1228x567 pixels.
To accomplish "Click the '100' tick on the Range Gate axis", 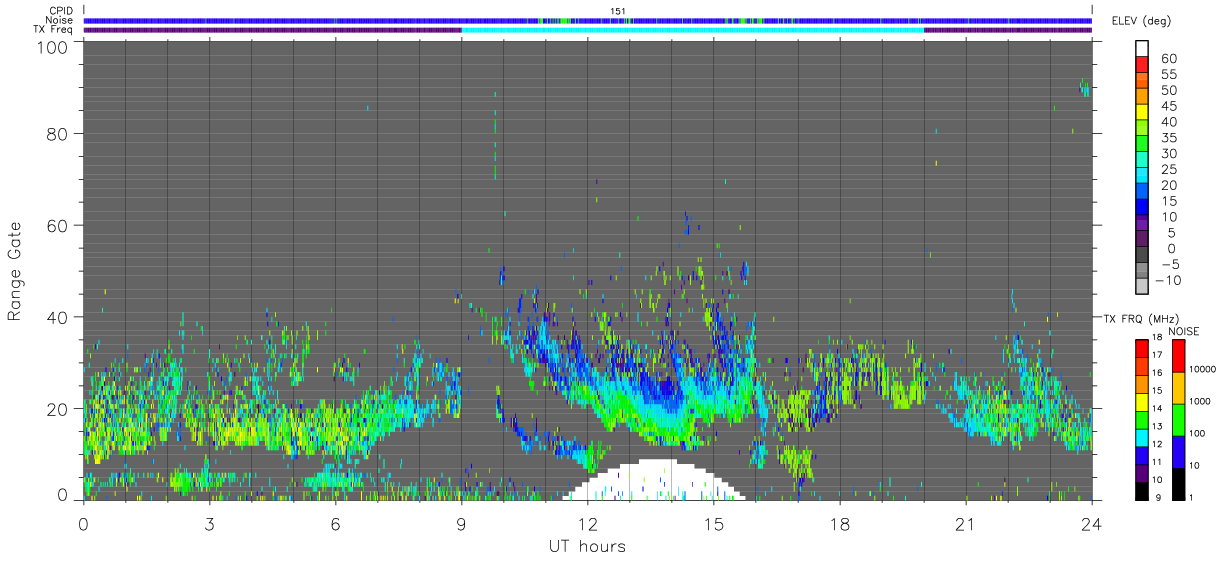I will 51,46.
